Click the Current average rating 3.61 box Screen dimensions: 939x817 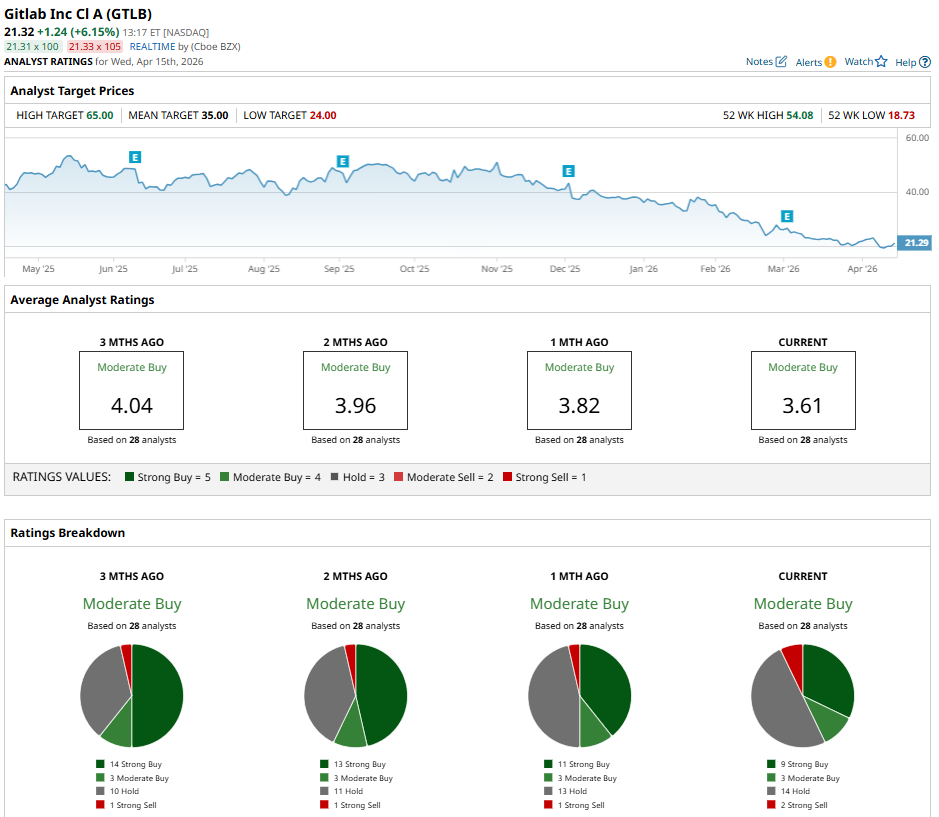click(x=803, y=390)
